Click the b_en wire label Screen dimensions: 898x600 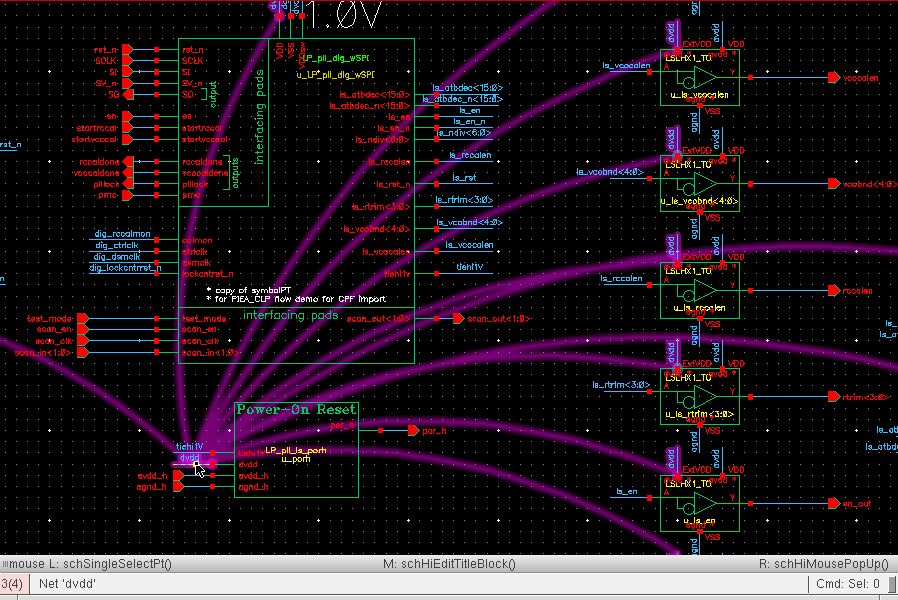(627, 491)
